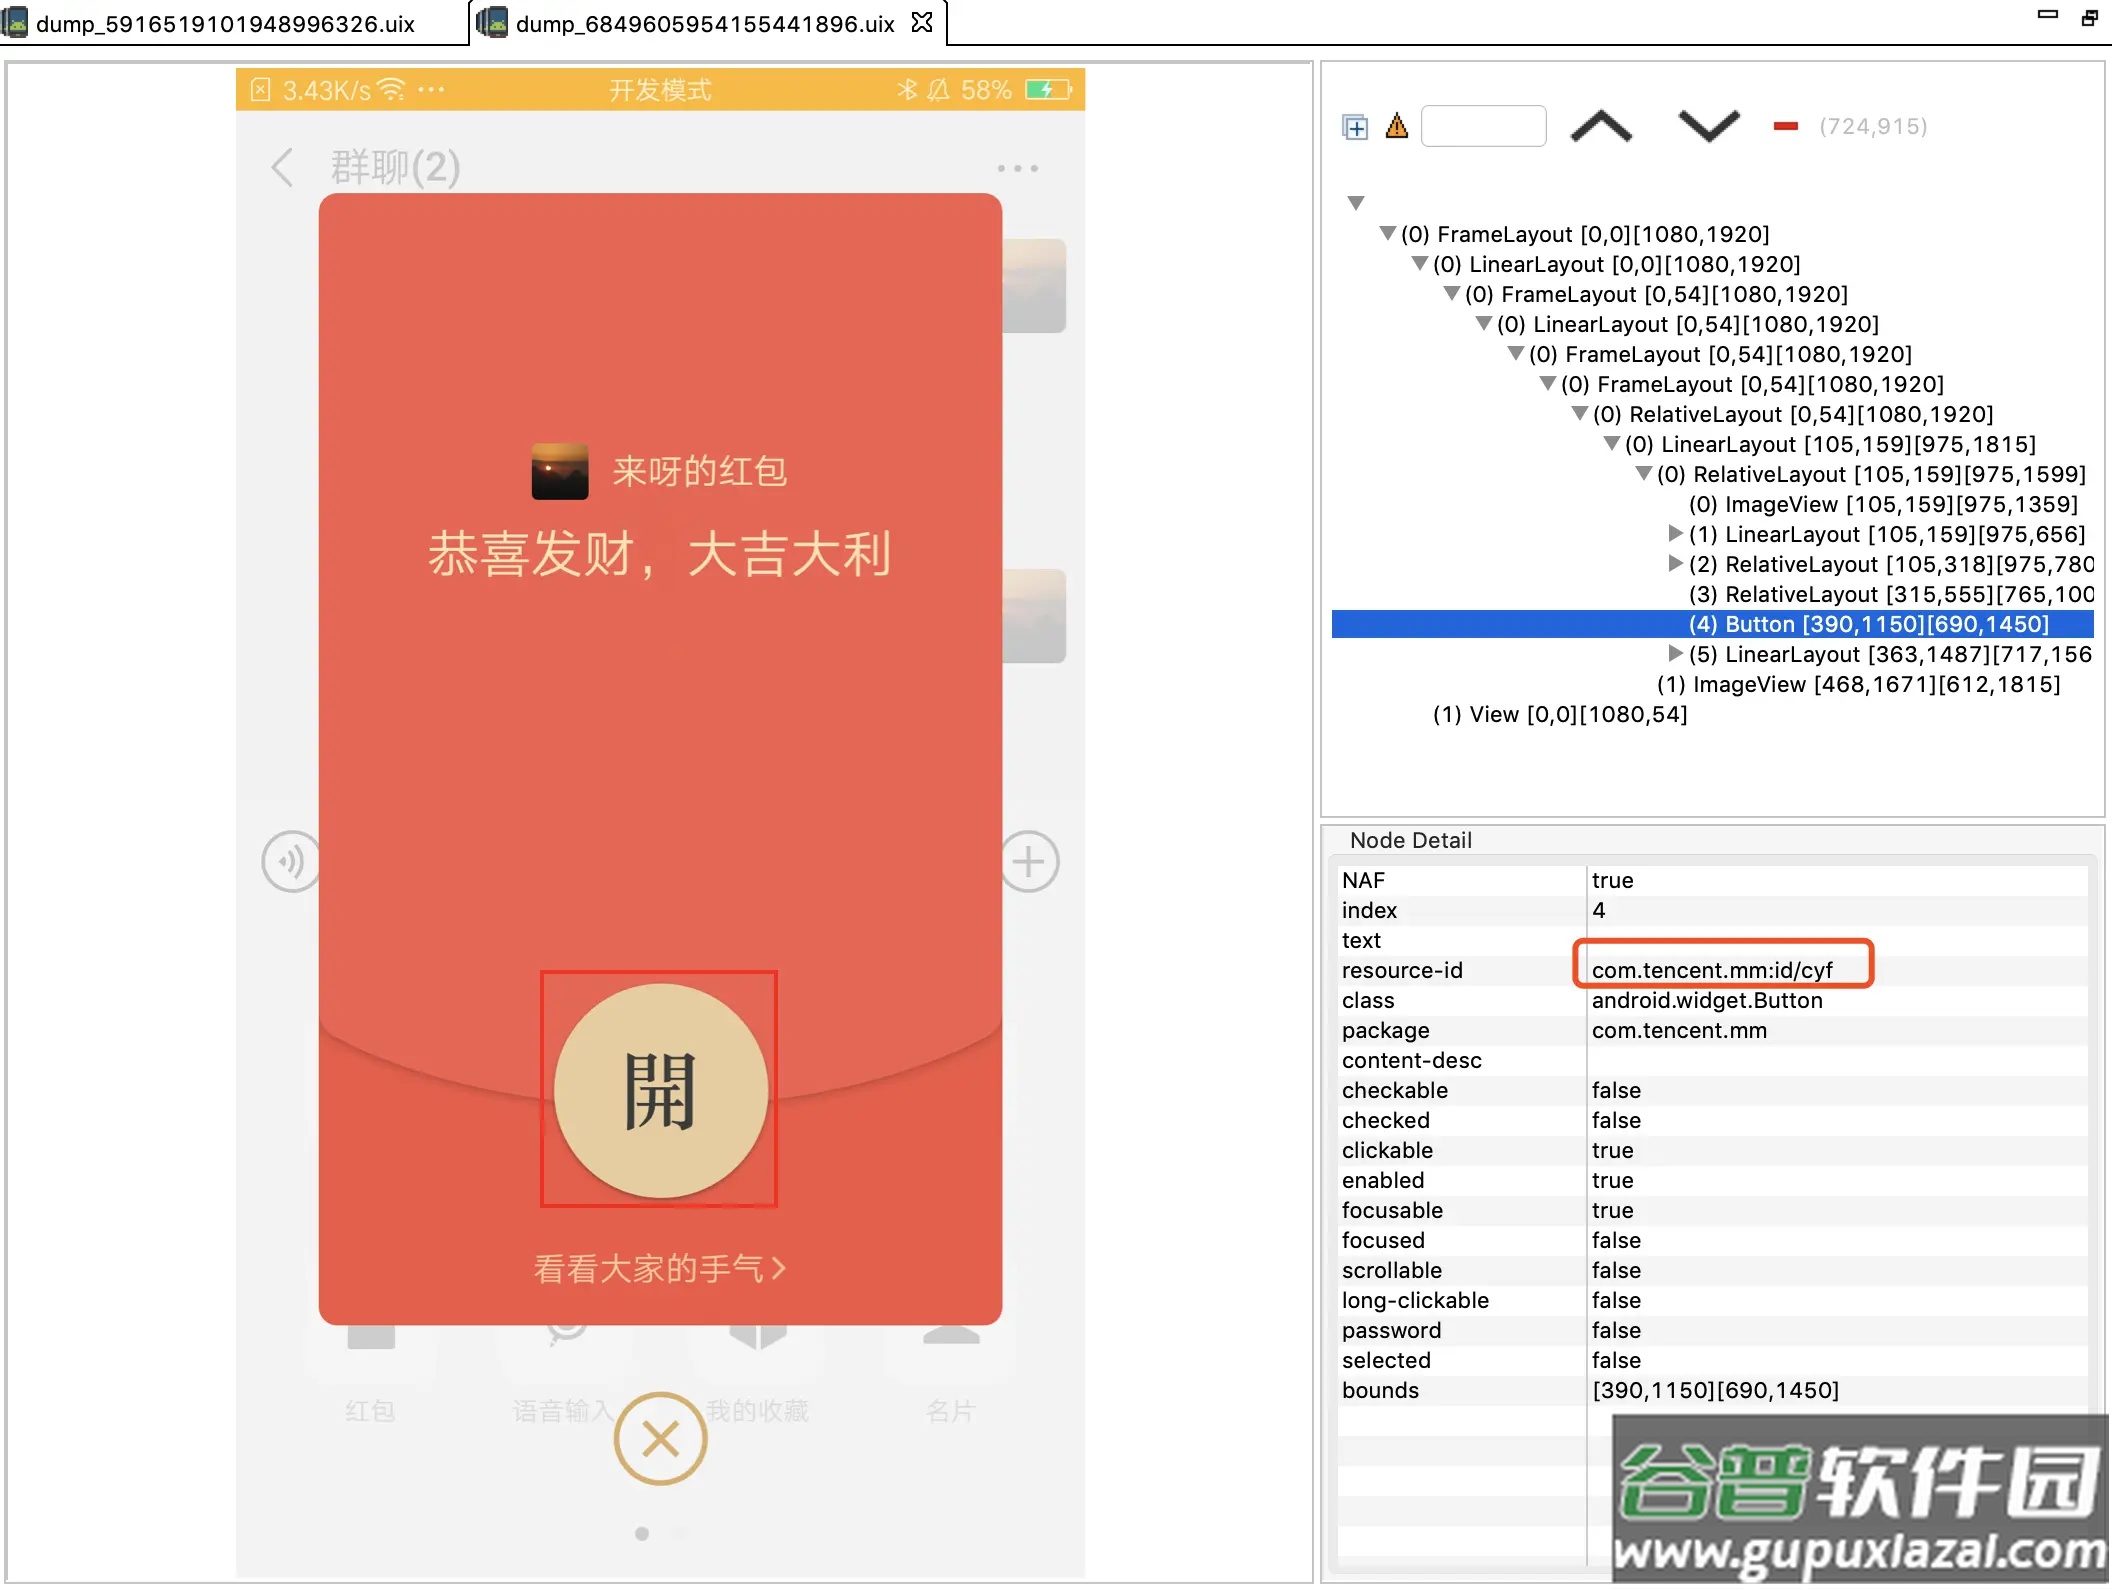Click the round 開 open button
This screenshot has height=1590, width=2112.
(660, 1090)
